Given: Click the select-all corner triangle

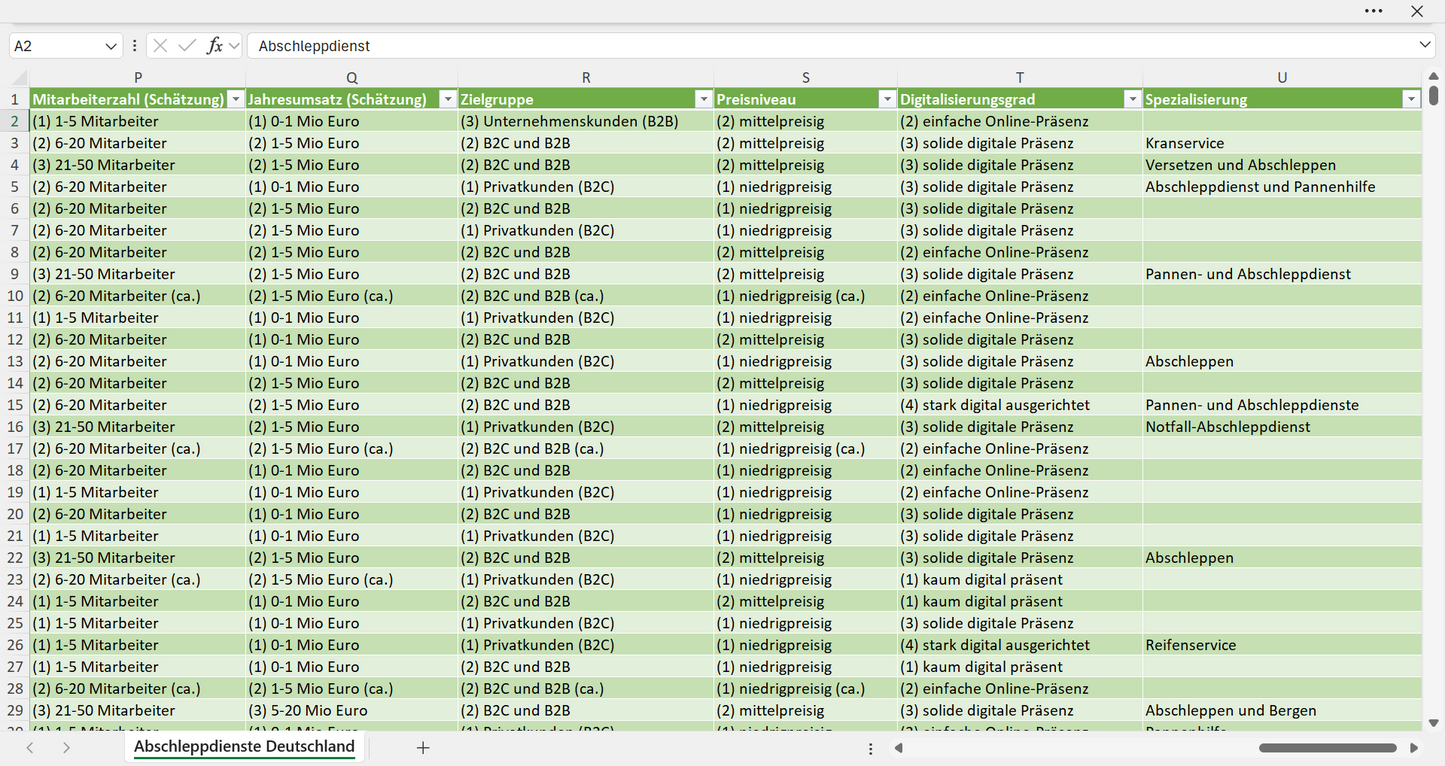Looking at the screenshot, I should 18,78.
